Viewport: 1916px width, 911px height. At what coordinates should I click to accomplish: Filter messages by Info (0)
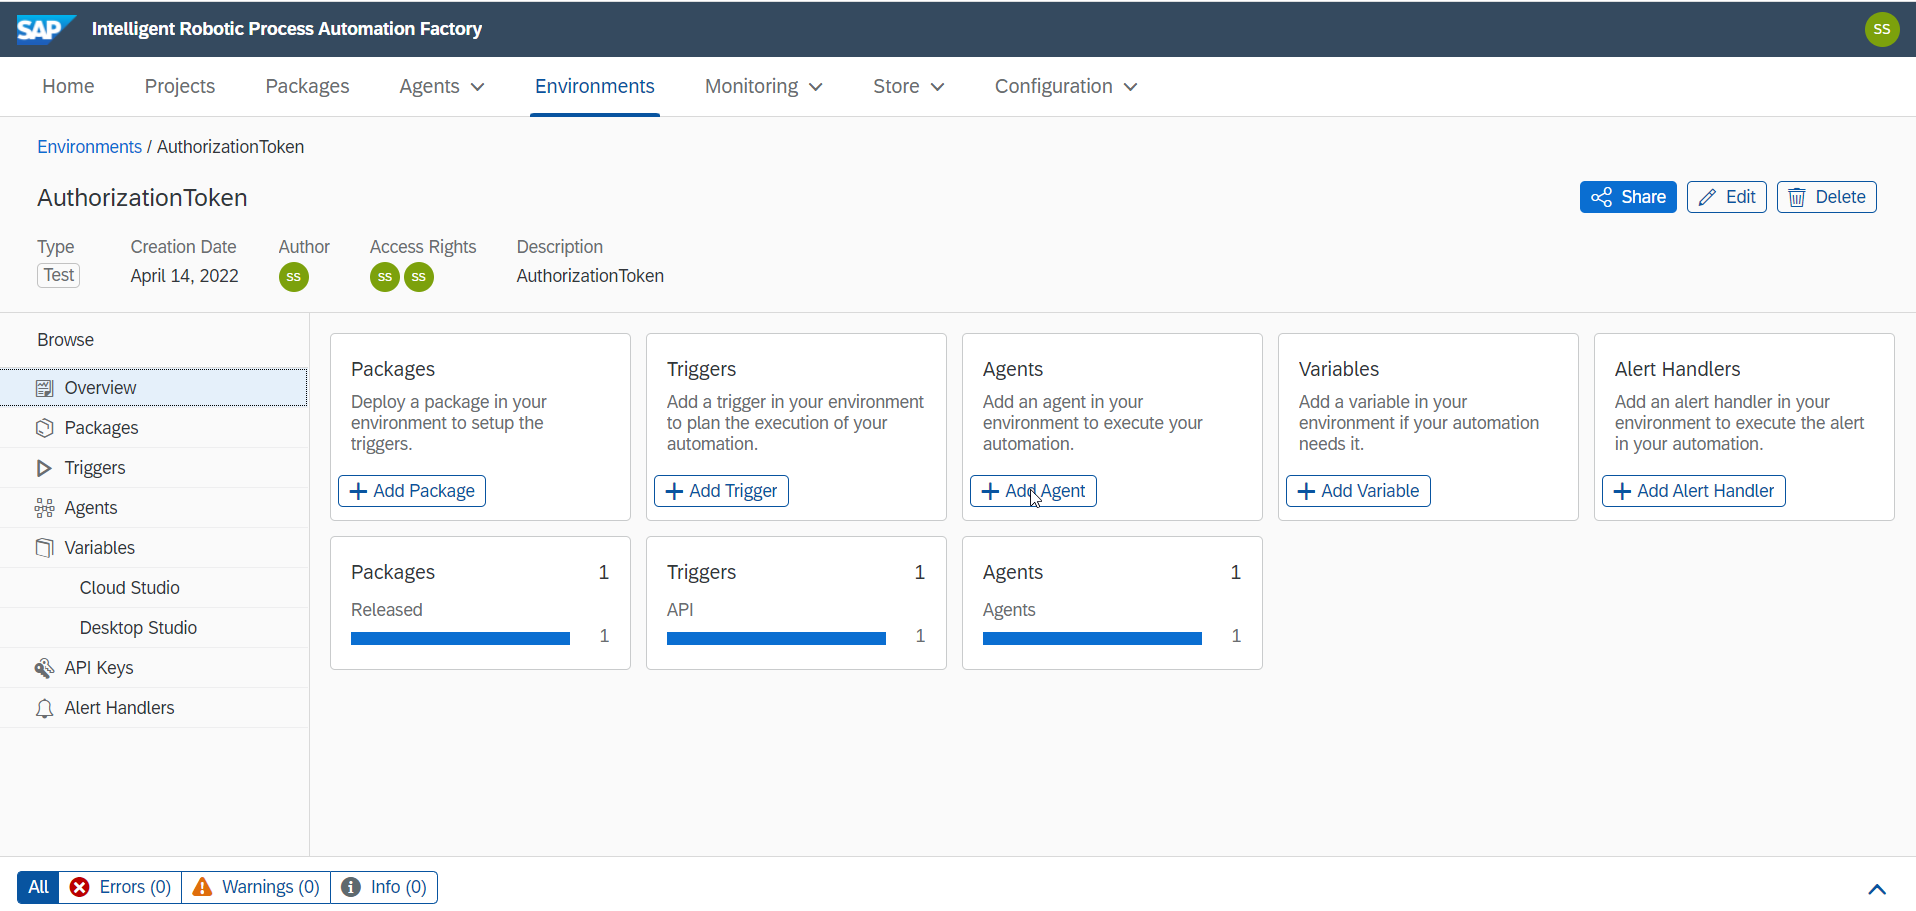coord(384,887)
